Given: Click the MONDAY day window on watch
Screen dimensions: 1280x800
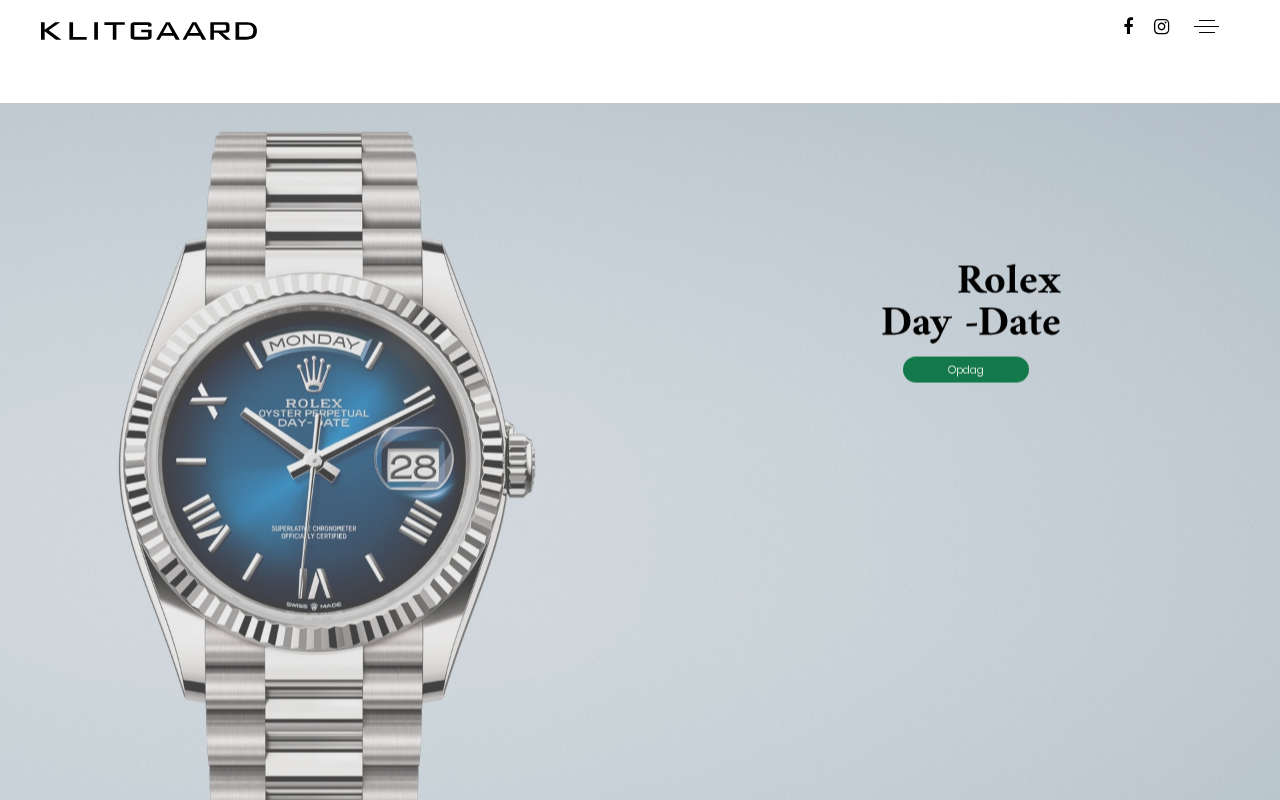Looking at the screenshot, I should click(314, 343).
